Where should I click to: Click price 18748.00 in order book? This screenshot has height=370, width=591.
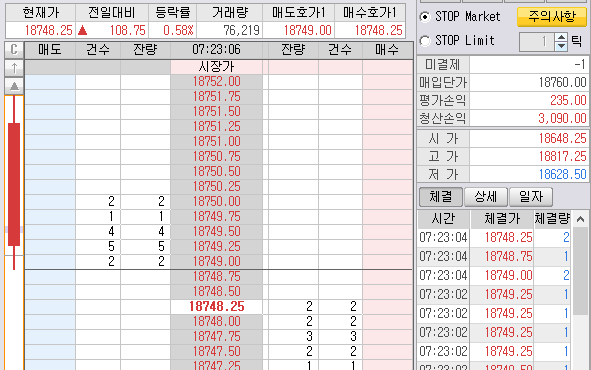point(216,322)
